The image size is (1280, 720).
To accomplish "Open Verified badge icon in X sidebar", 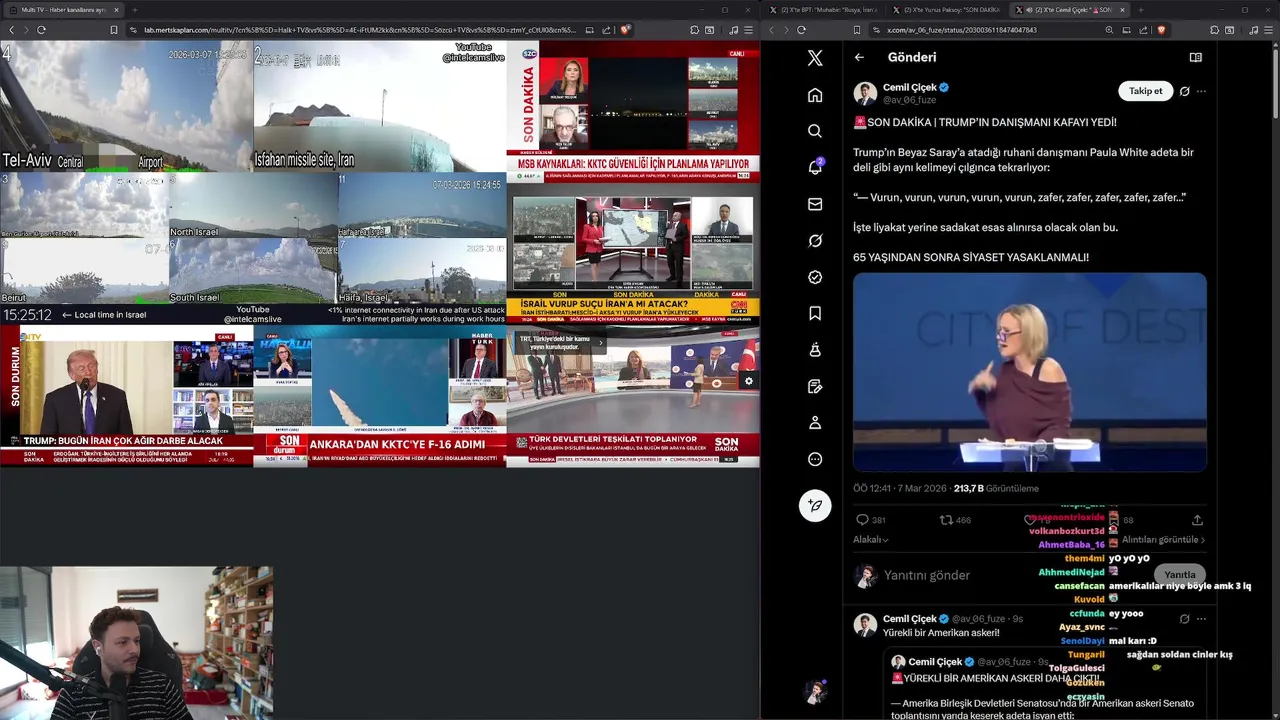I will coord(815,277).
